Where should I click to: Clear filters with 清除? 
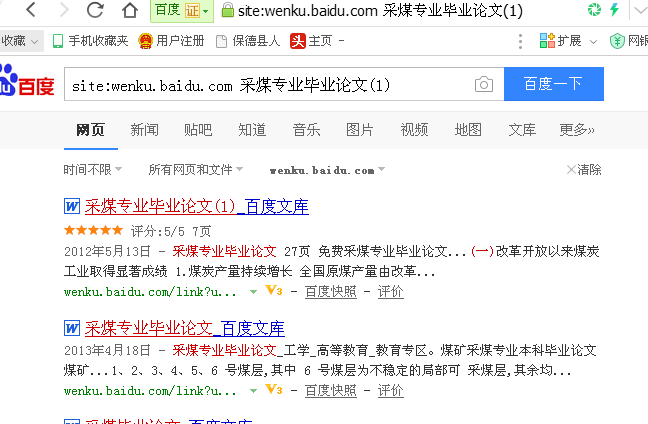click(x=584, y=169)
